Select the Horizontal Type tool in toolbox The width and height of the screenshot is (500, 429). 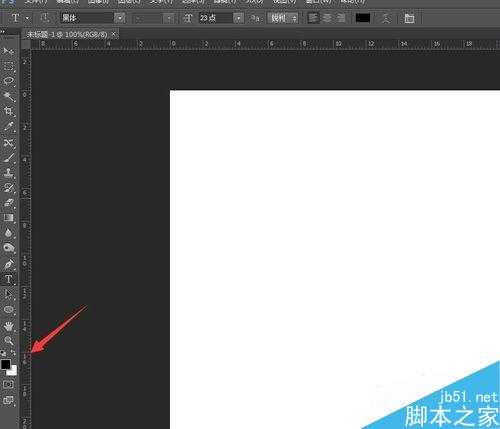coord(9,279)
